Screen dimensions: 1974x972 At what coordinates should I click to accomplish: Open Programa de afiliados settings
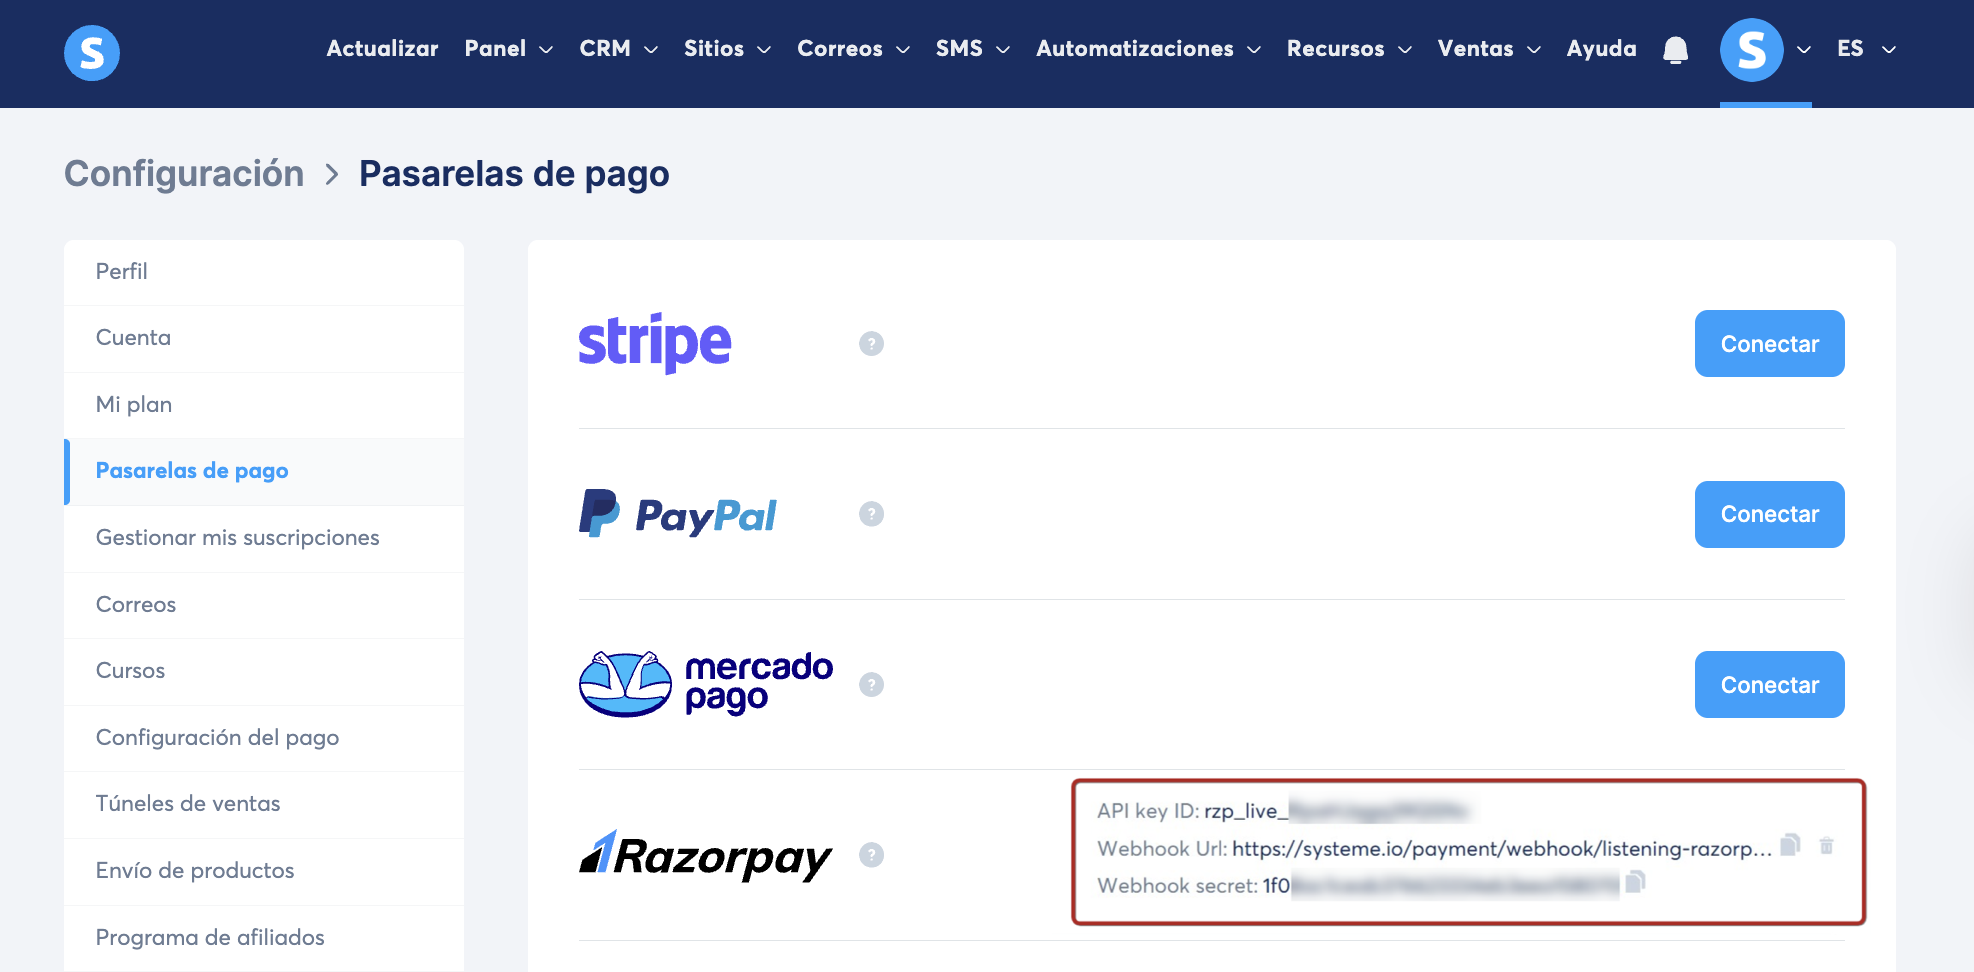click(x=264, y=938)
